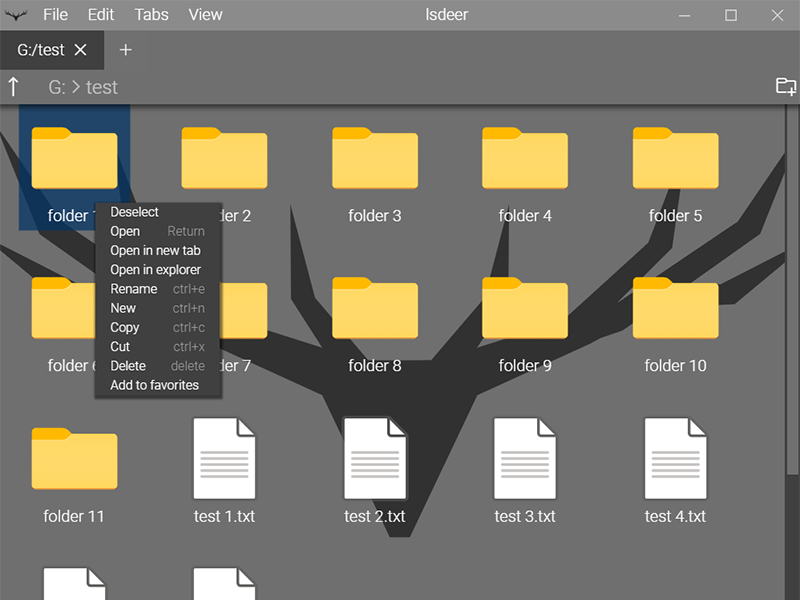The width and height of the screenshot is (800, 600).
Task: Minimize the lsdeer window
Action: pyautogui.click(x=684, y=15)
